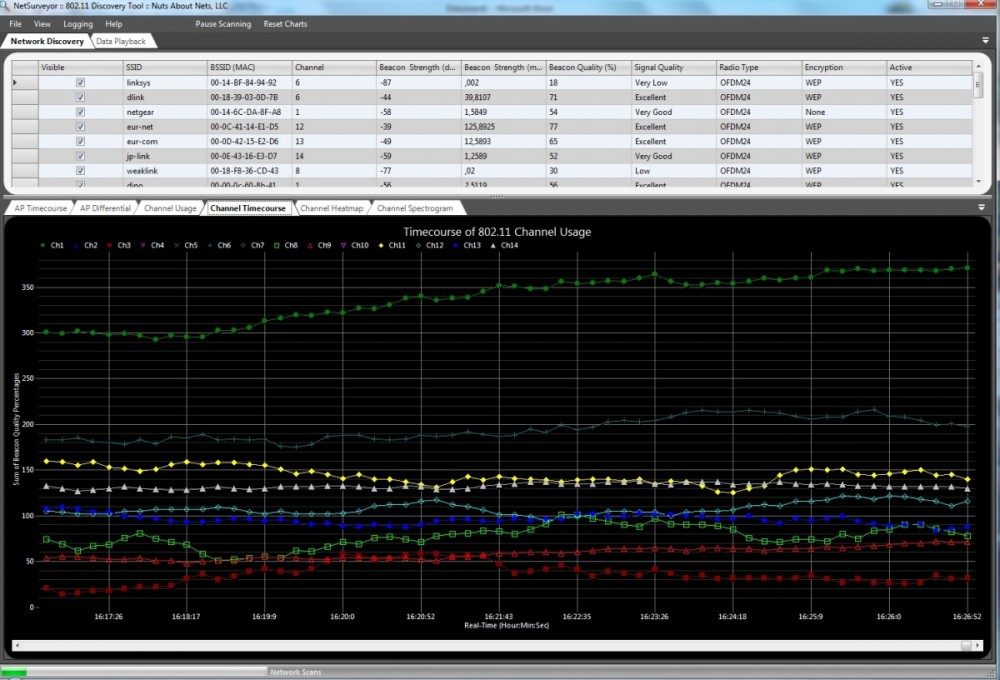Open the Logging menu
1000x680 pixels.
(78, 23)
